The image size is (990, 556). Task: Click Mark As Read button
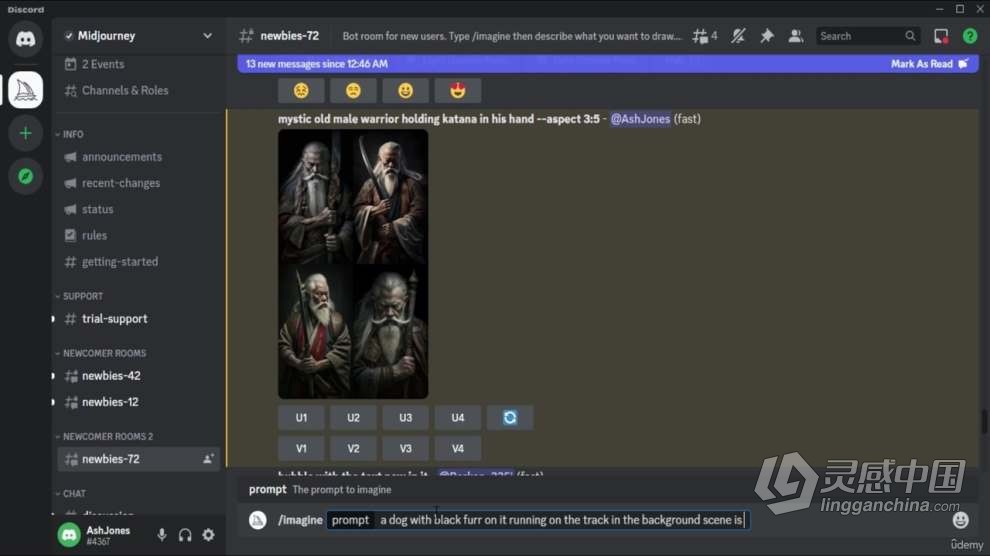click(x=929, y=64)
